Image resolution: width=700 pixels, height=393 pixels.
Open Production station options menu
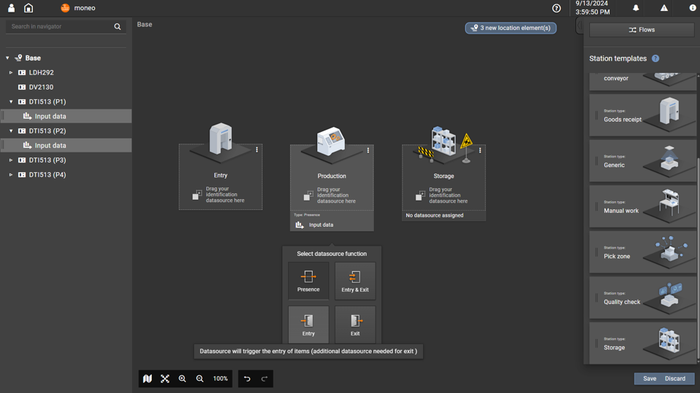(x=368, y=151)
